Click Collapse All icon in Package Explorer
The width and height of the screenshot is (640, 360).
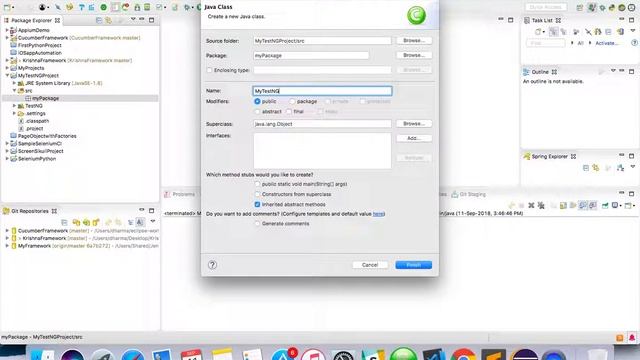pyautogui.click(x=99, y=20)
